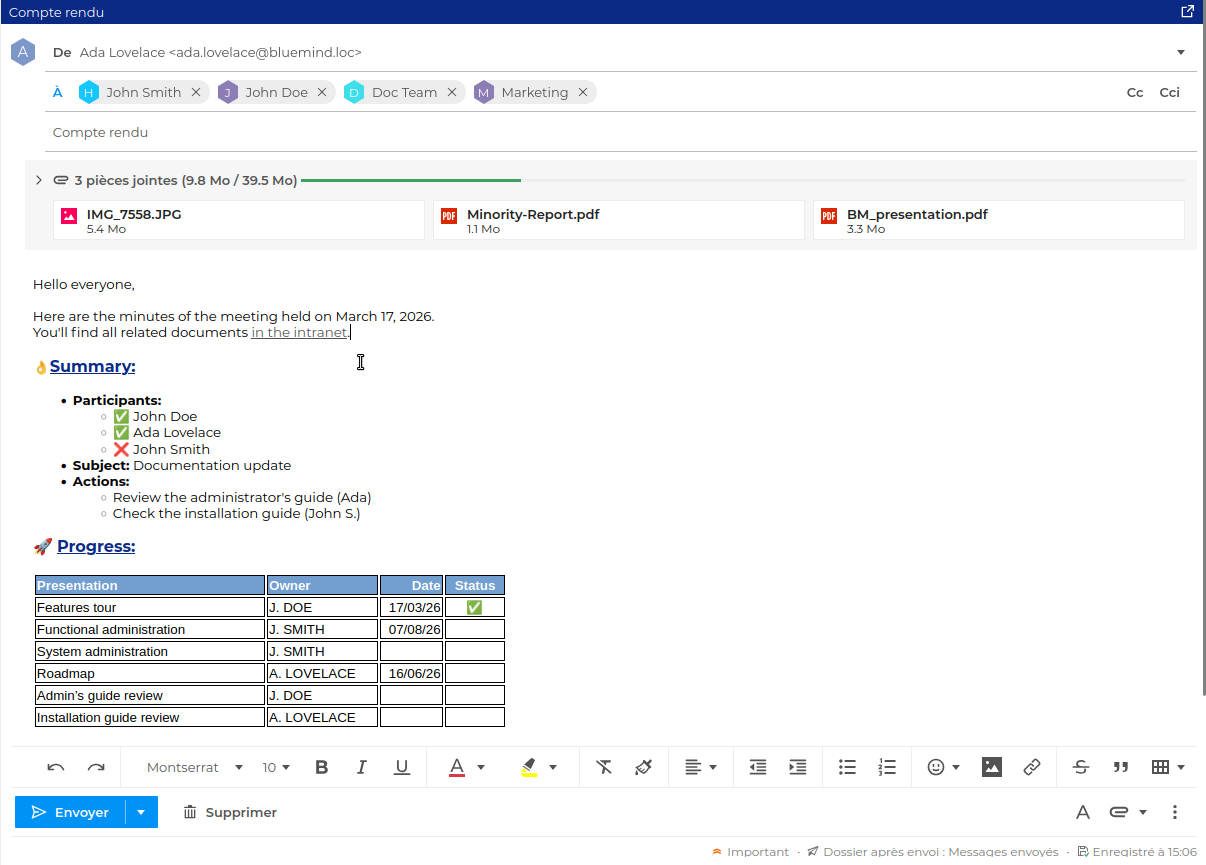Remove John Doe from recipients

(322, 92)
